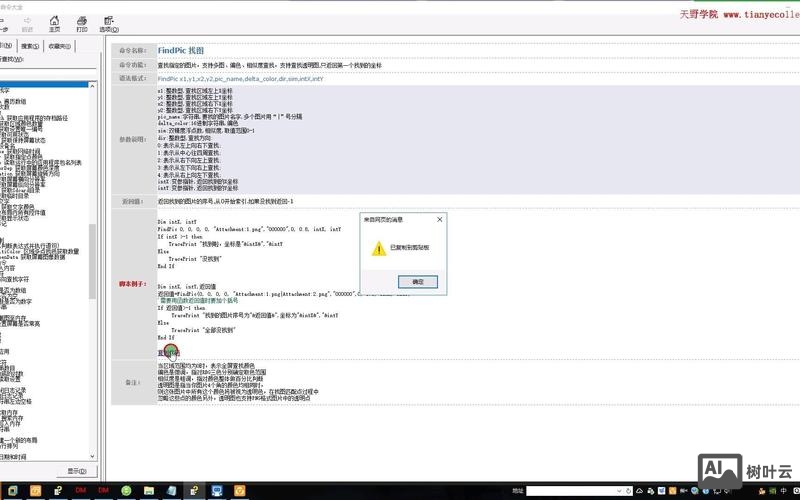This screenshot has width=800, height=500.
Task: Open the green circle app on the taskbar
Action: tap(129, 490)
